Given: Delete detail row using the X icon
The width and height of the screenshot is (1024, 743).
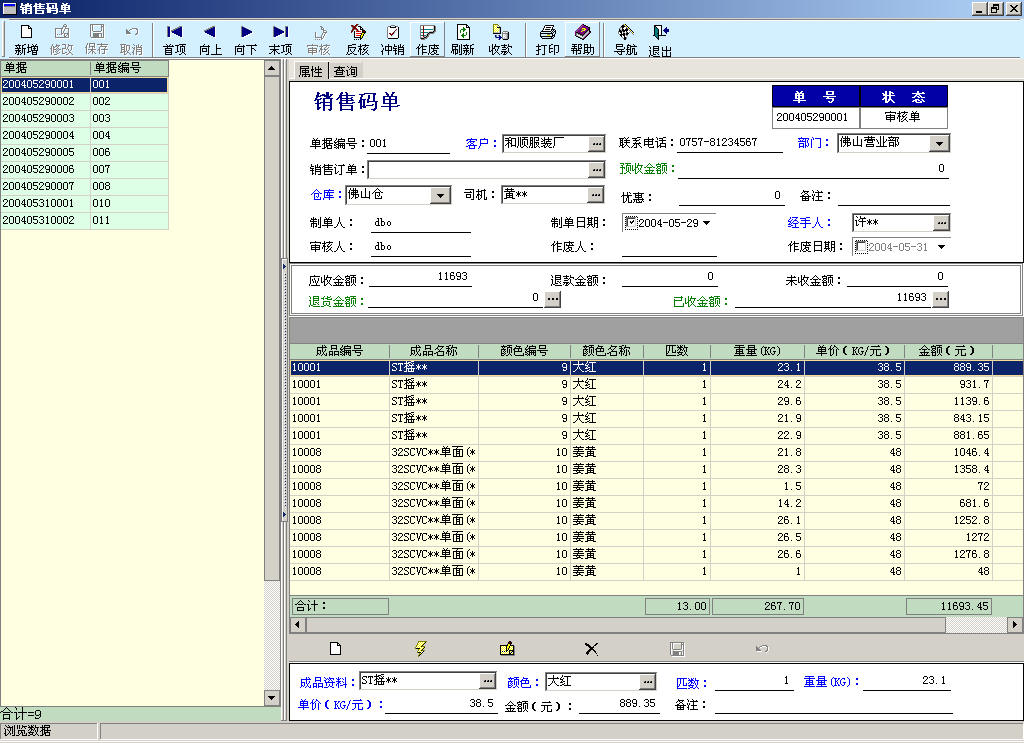Looking at the screenshot, I should [591, 649].
